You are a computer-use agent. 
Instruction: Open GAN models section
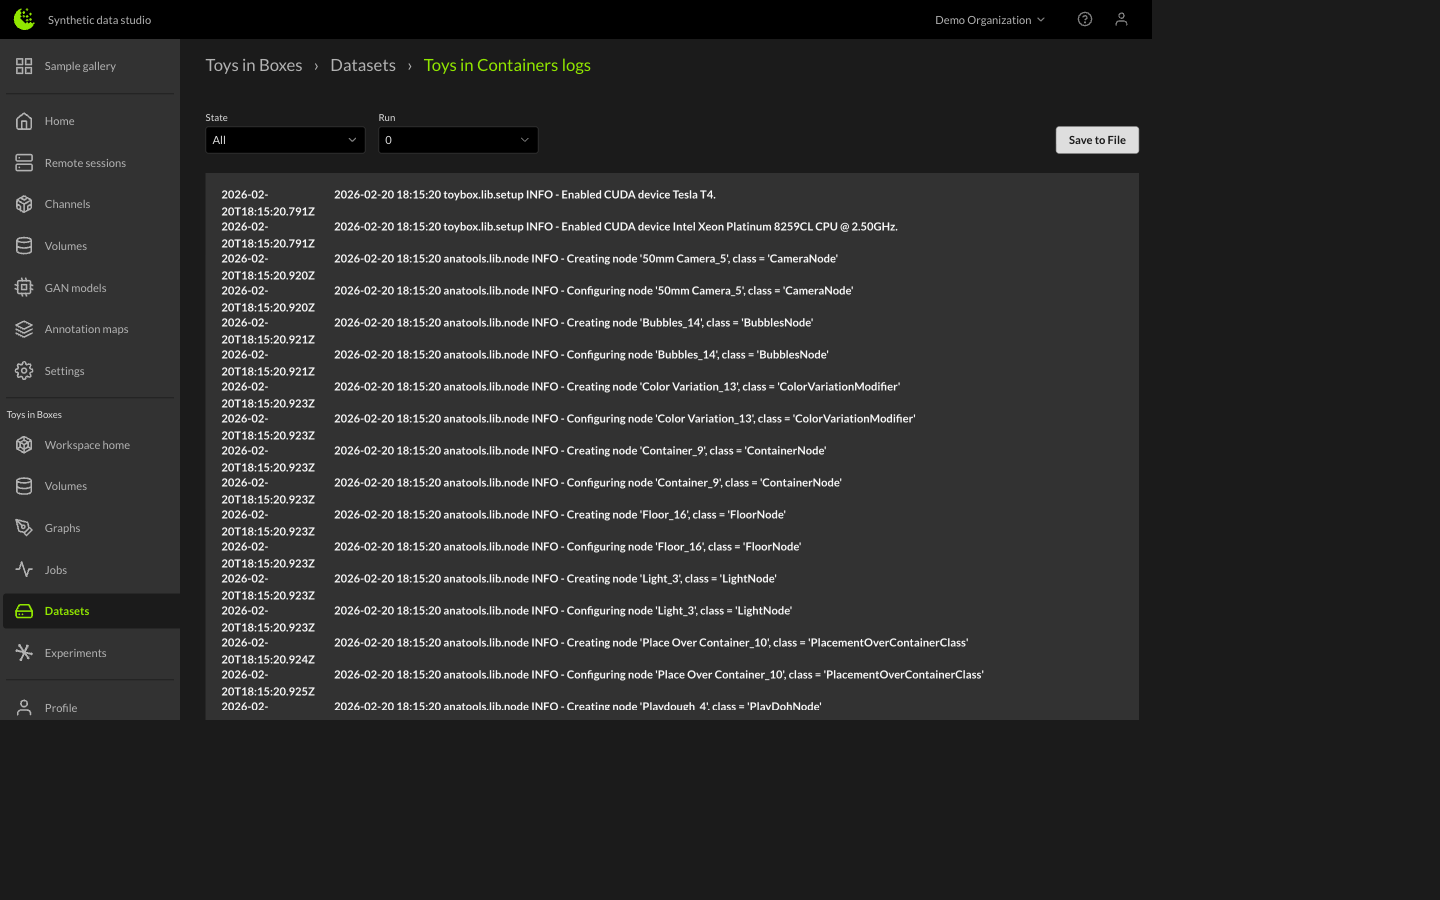click(x=73, y=287)
